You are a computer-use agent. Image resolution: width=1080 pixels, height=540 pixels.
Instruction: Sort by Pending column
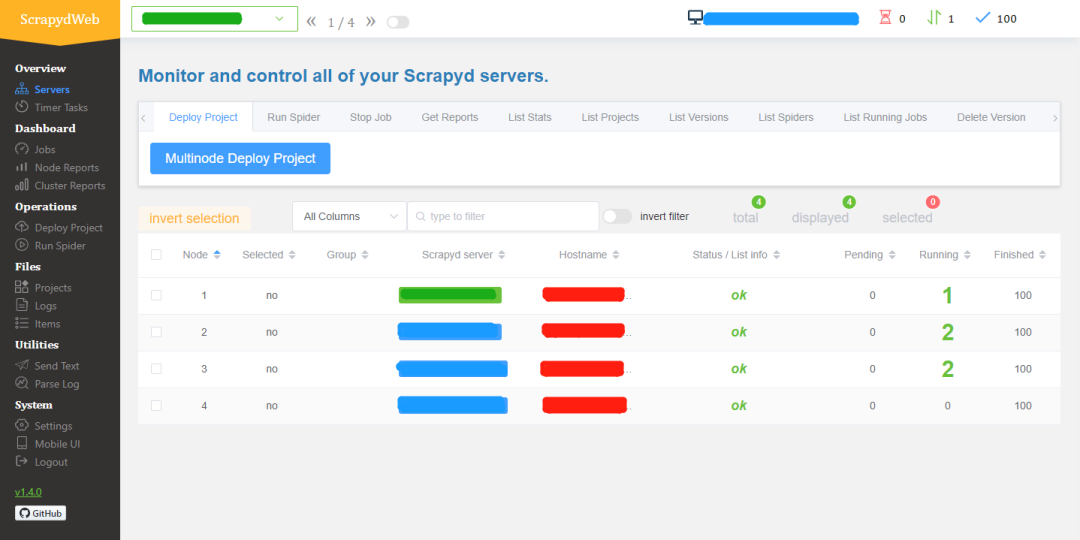point(870,255)
